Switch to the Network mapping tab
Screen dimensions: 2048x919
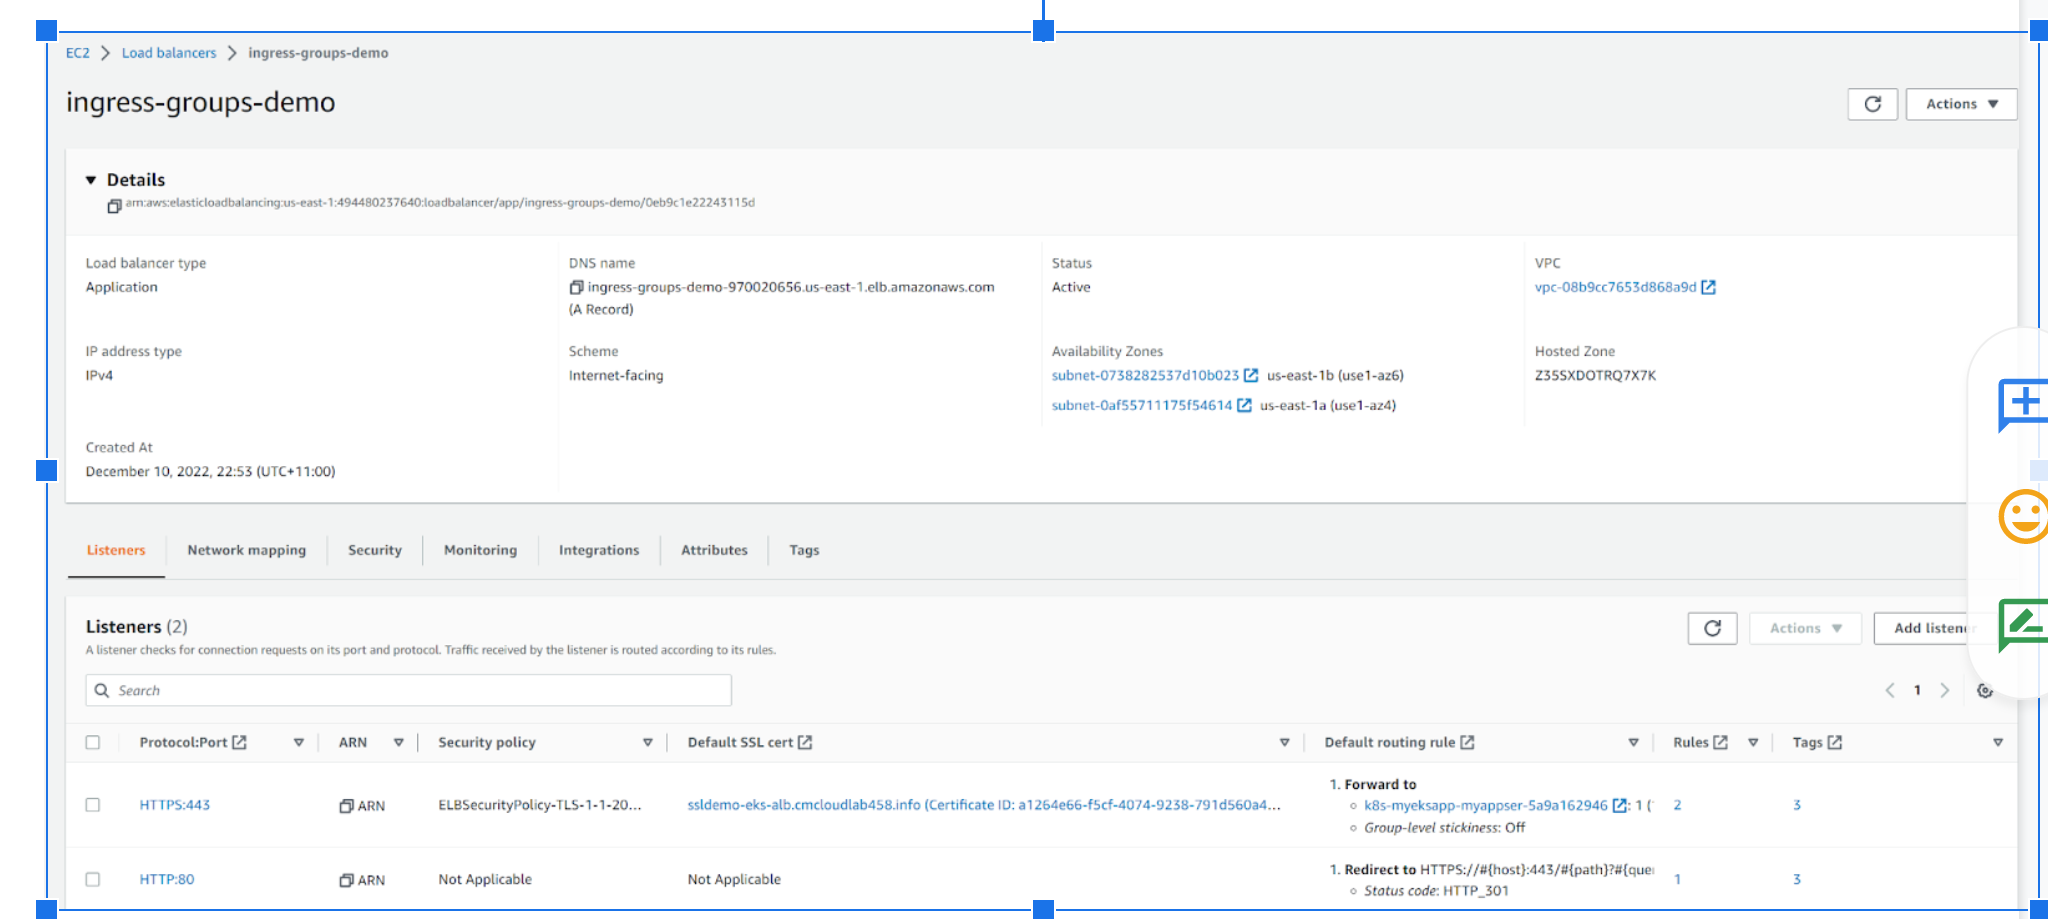pos(245,550)
